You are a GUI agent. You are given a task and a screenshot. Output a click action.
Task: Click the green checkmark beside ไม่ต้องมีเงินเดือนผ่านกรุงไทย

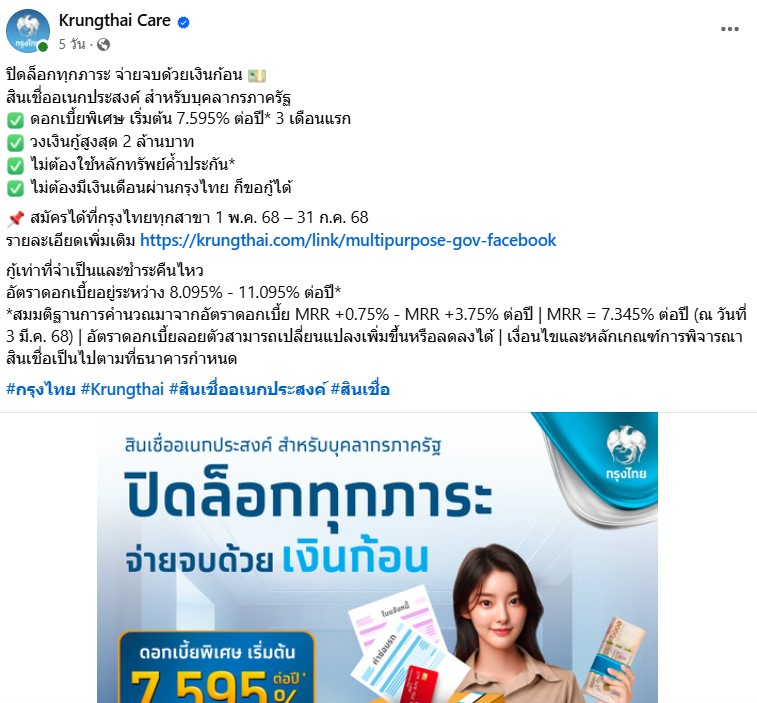[x=15, y=188]
